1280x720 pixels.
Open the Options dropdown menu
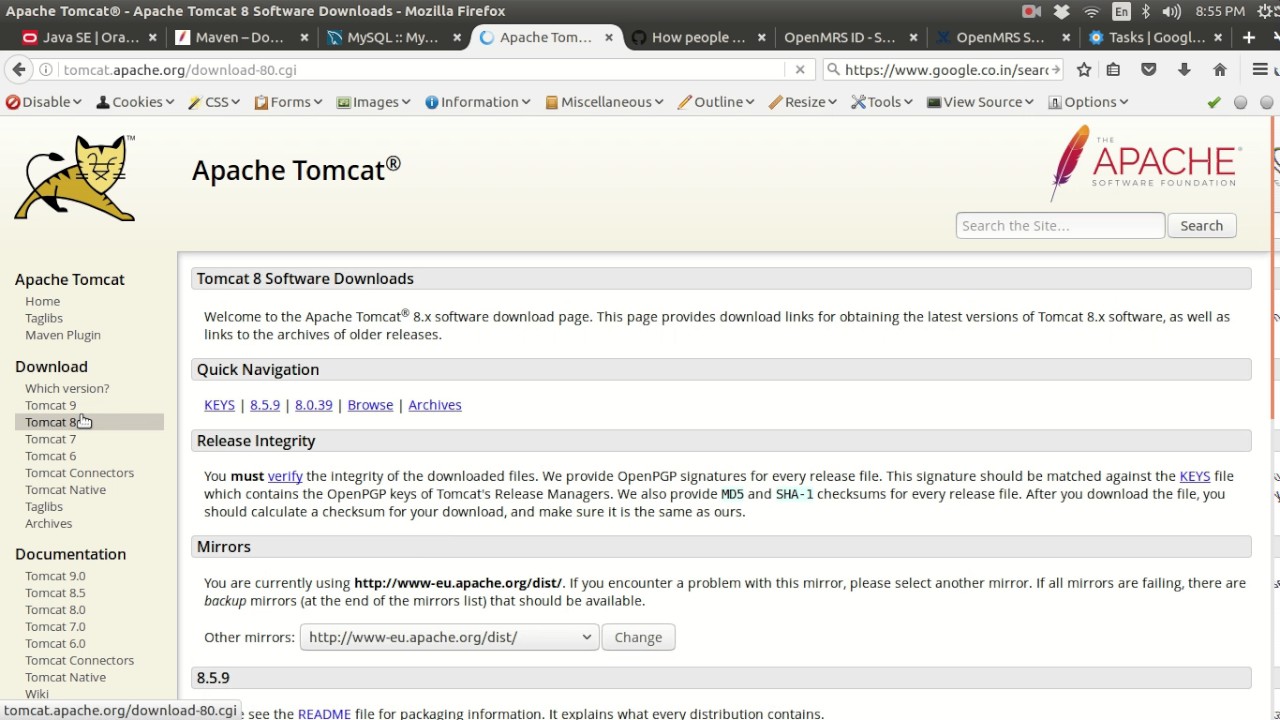click(1088, 102)
